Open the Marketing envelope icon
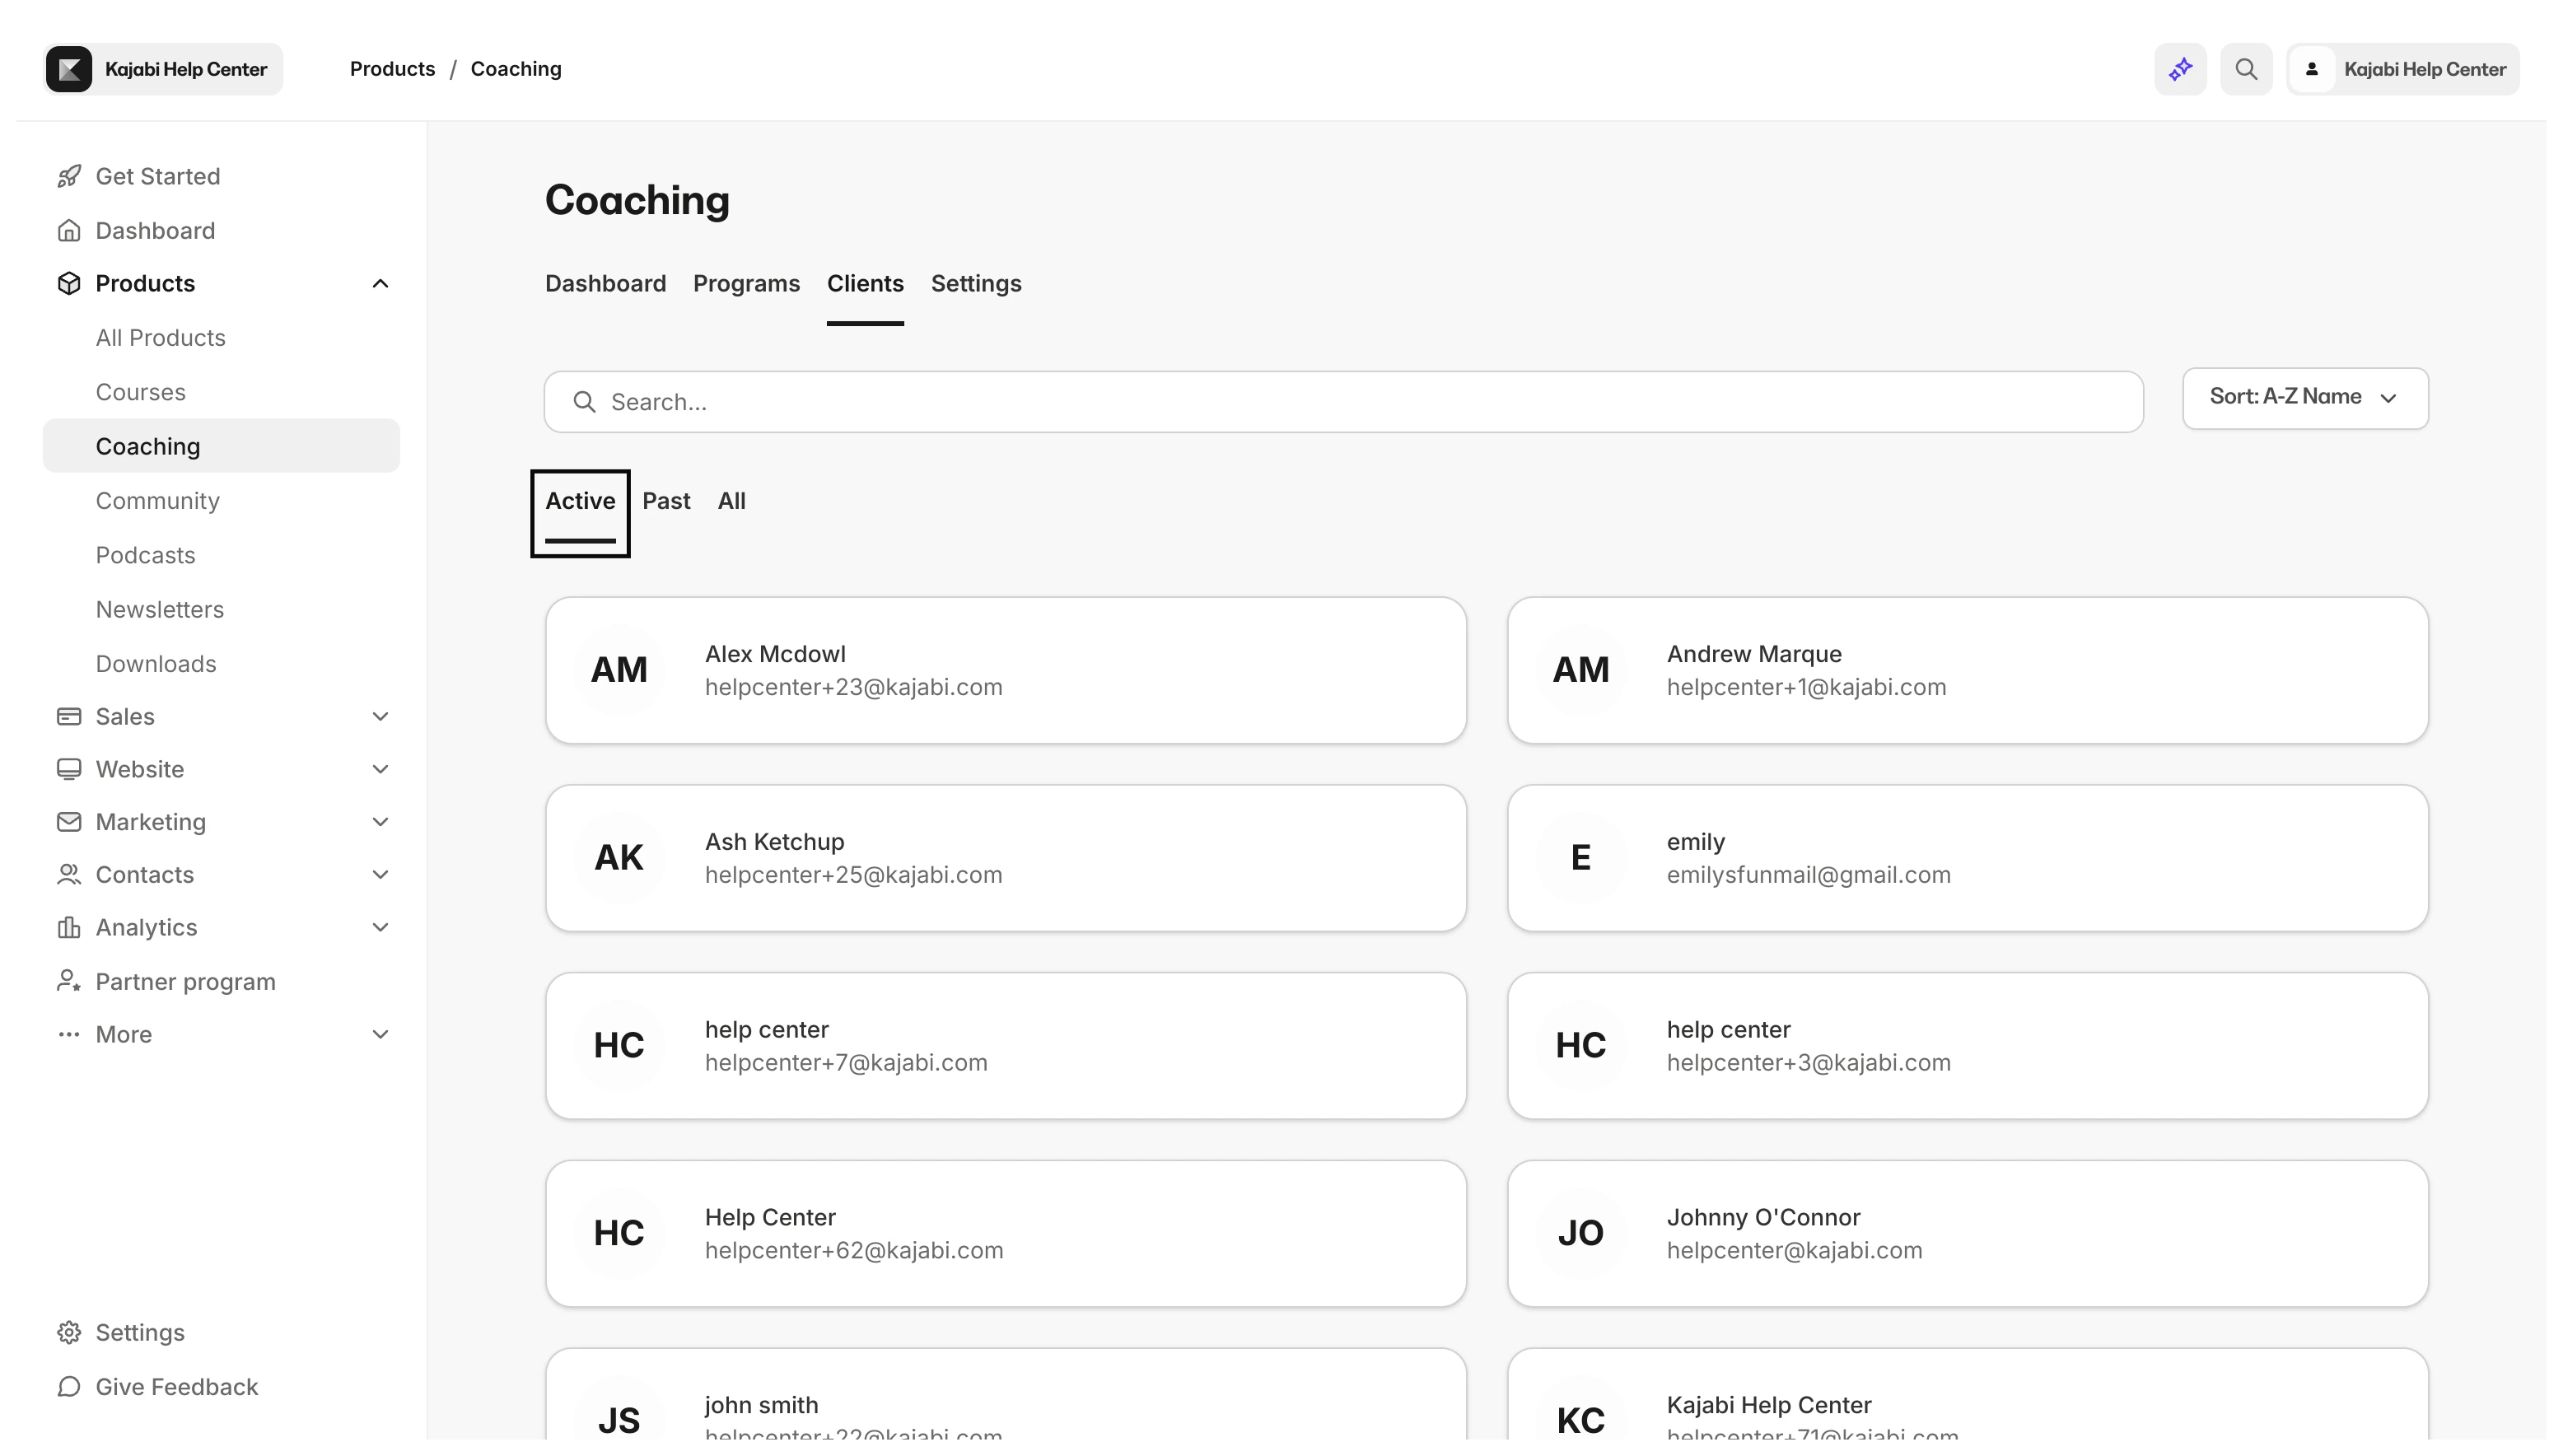 pos(68,822)
